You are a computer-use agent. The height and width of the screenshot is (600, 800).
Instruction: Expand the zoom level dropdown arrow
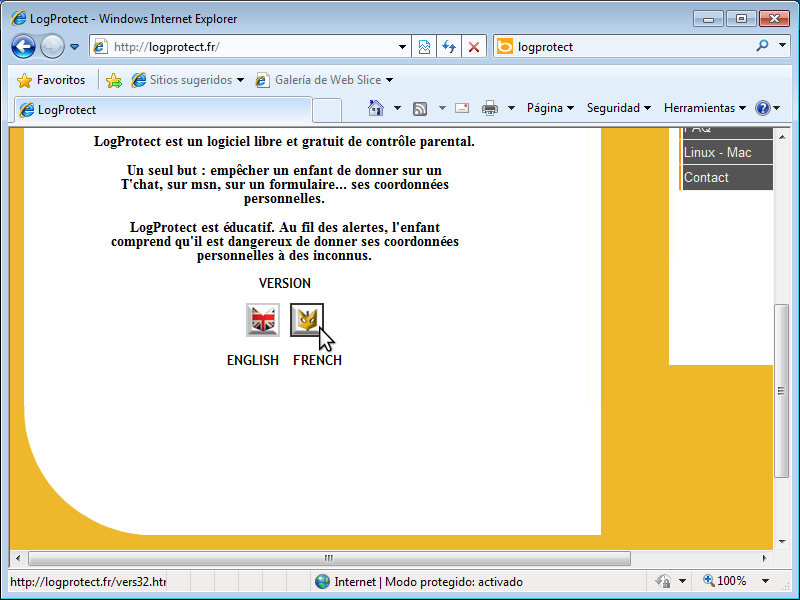(765, 581)
